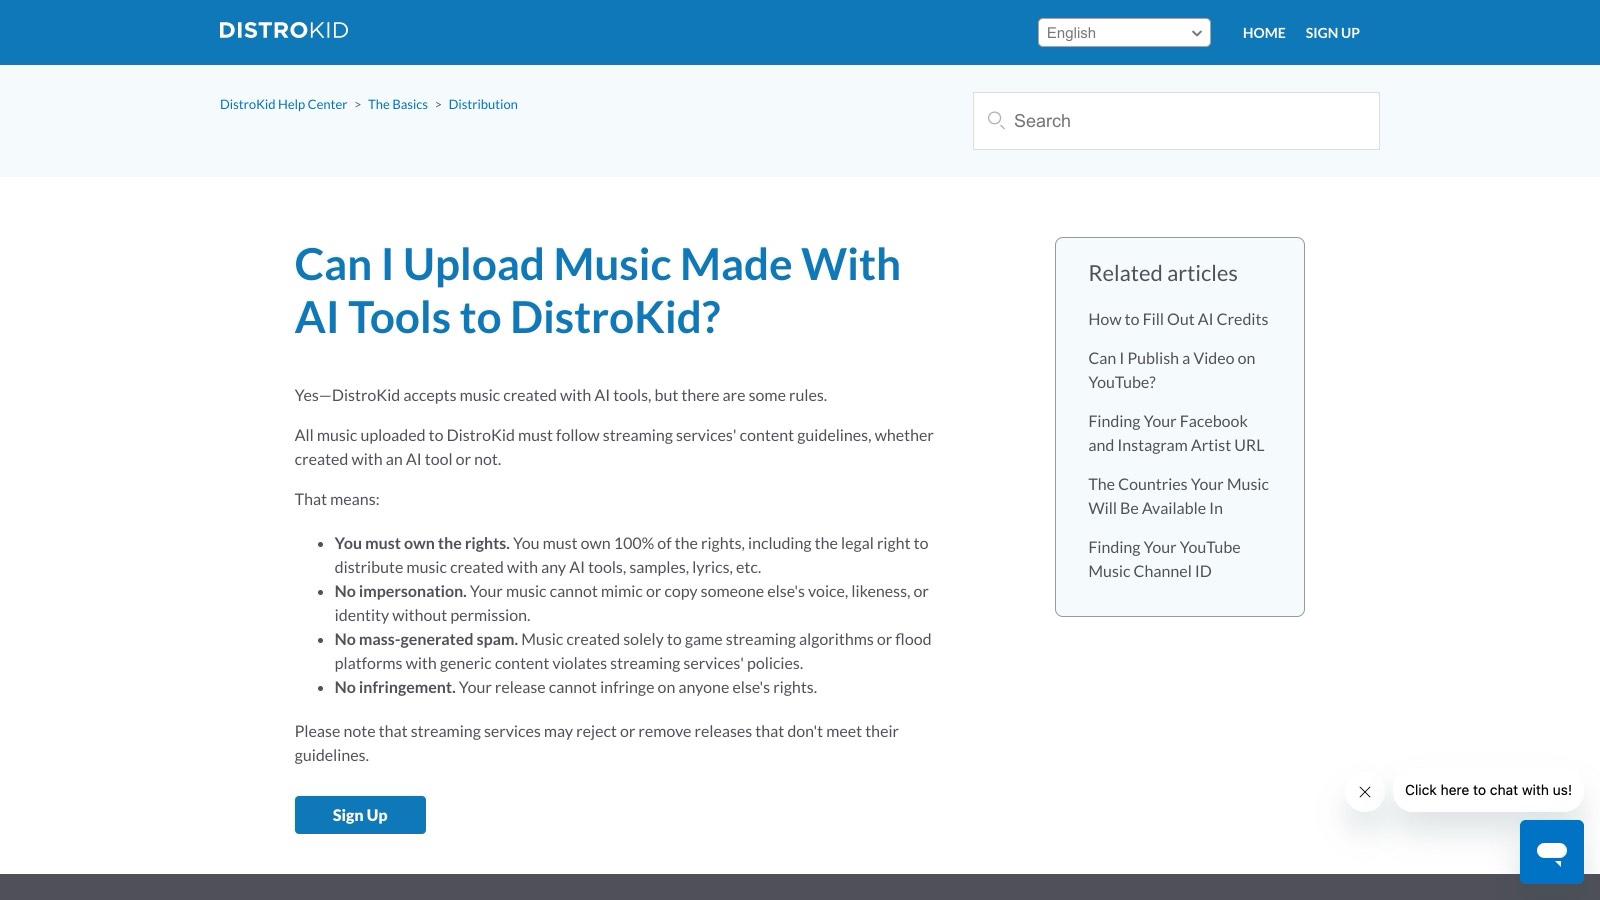Open Can I Publish a Video on YouTube
This screenshot has width=1600, height=900.
(1172, 370)
